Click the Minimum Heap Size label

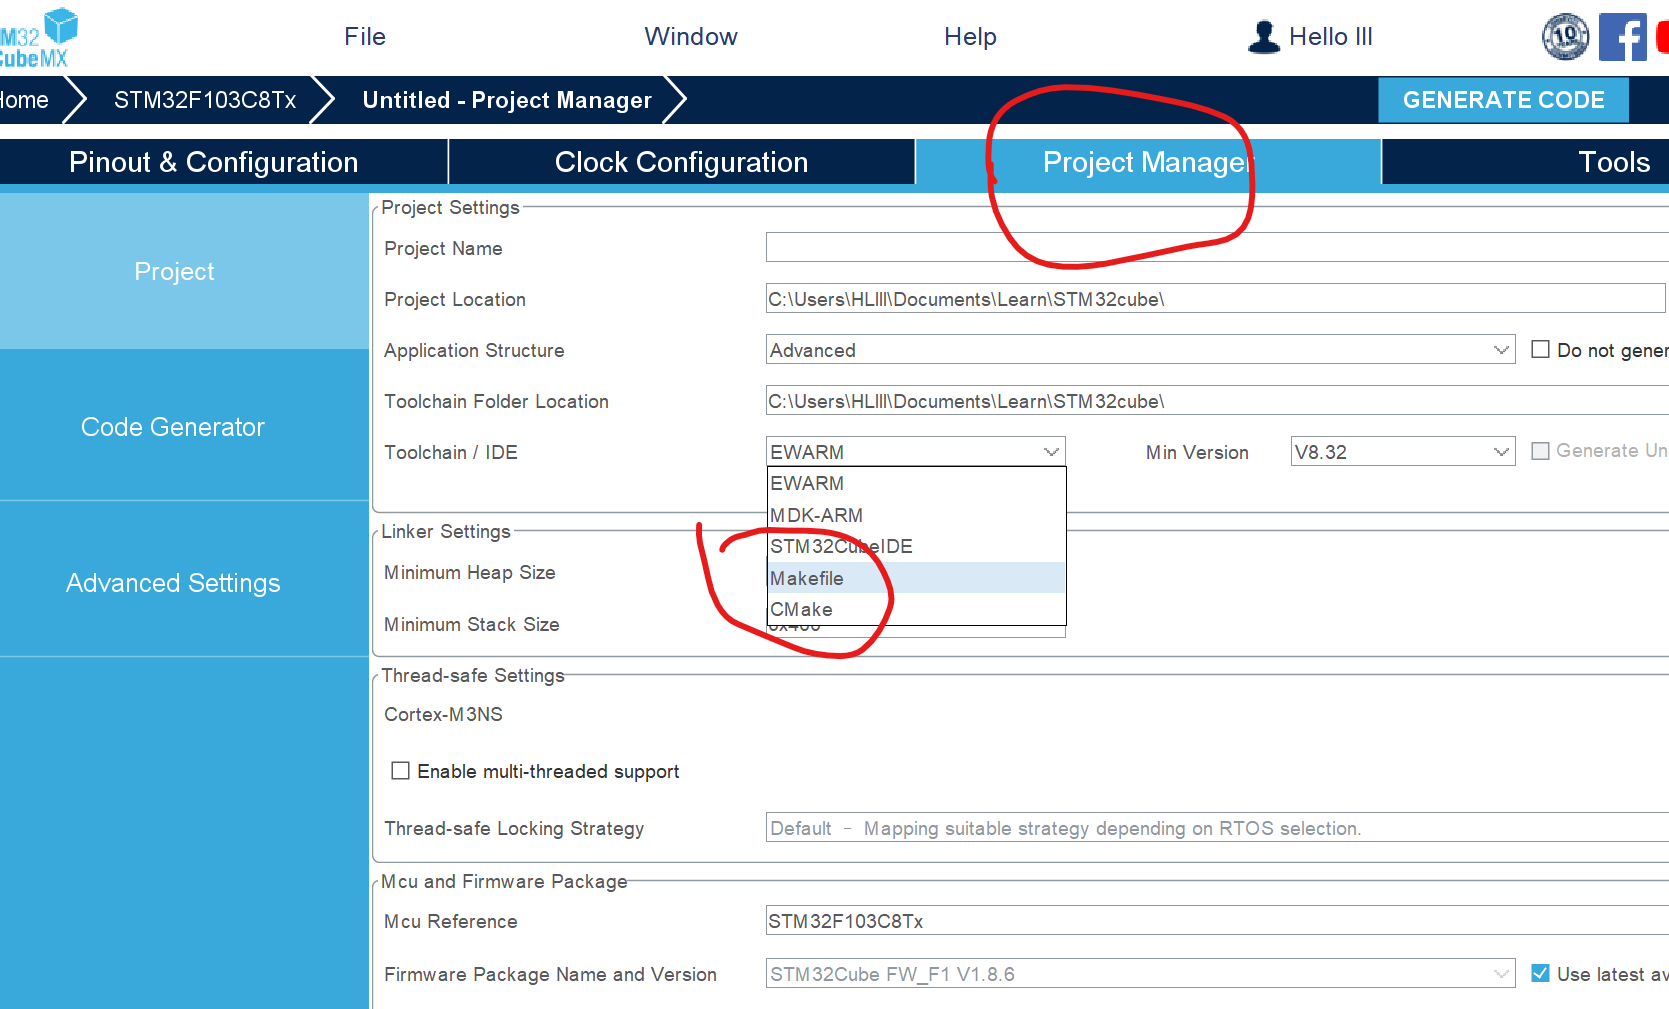[x=469, y=572]
